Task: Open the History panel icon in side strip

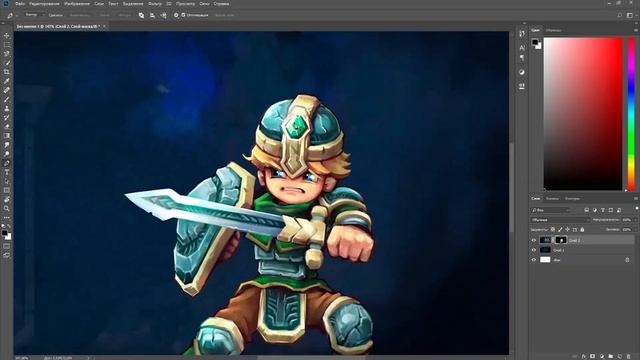Action: pos(522,34)
